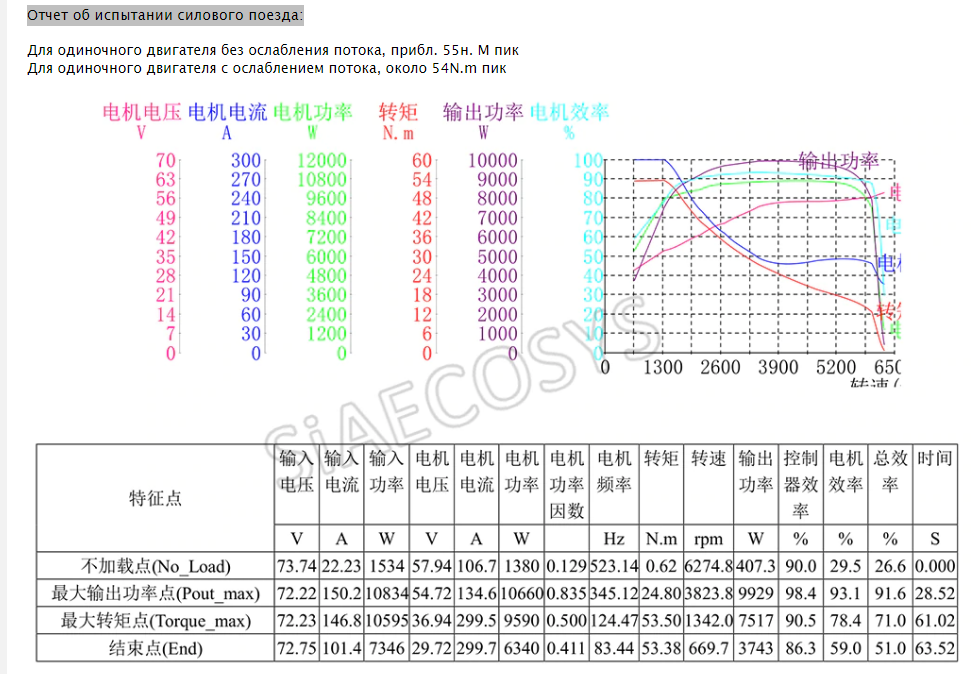
Task: Select the "24.80" torque cell
Action: tap(661, 593)
